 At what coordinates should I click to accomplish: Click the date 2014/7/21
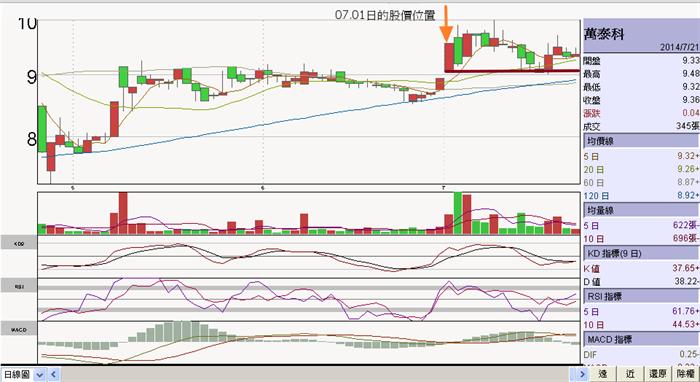click(679, 47)
